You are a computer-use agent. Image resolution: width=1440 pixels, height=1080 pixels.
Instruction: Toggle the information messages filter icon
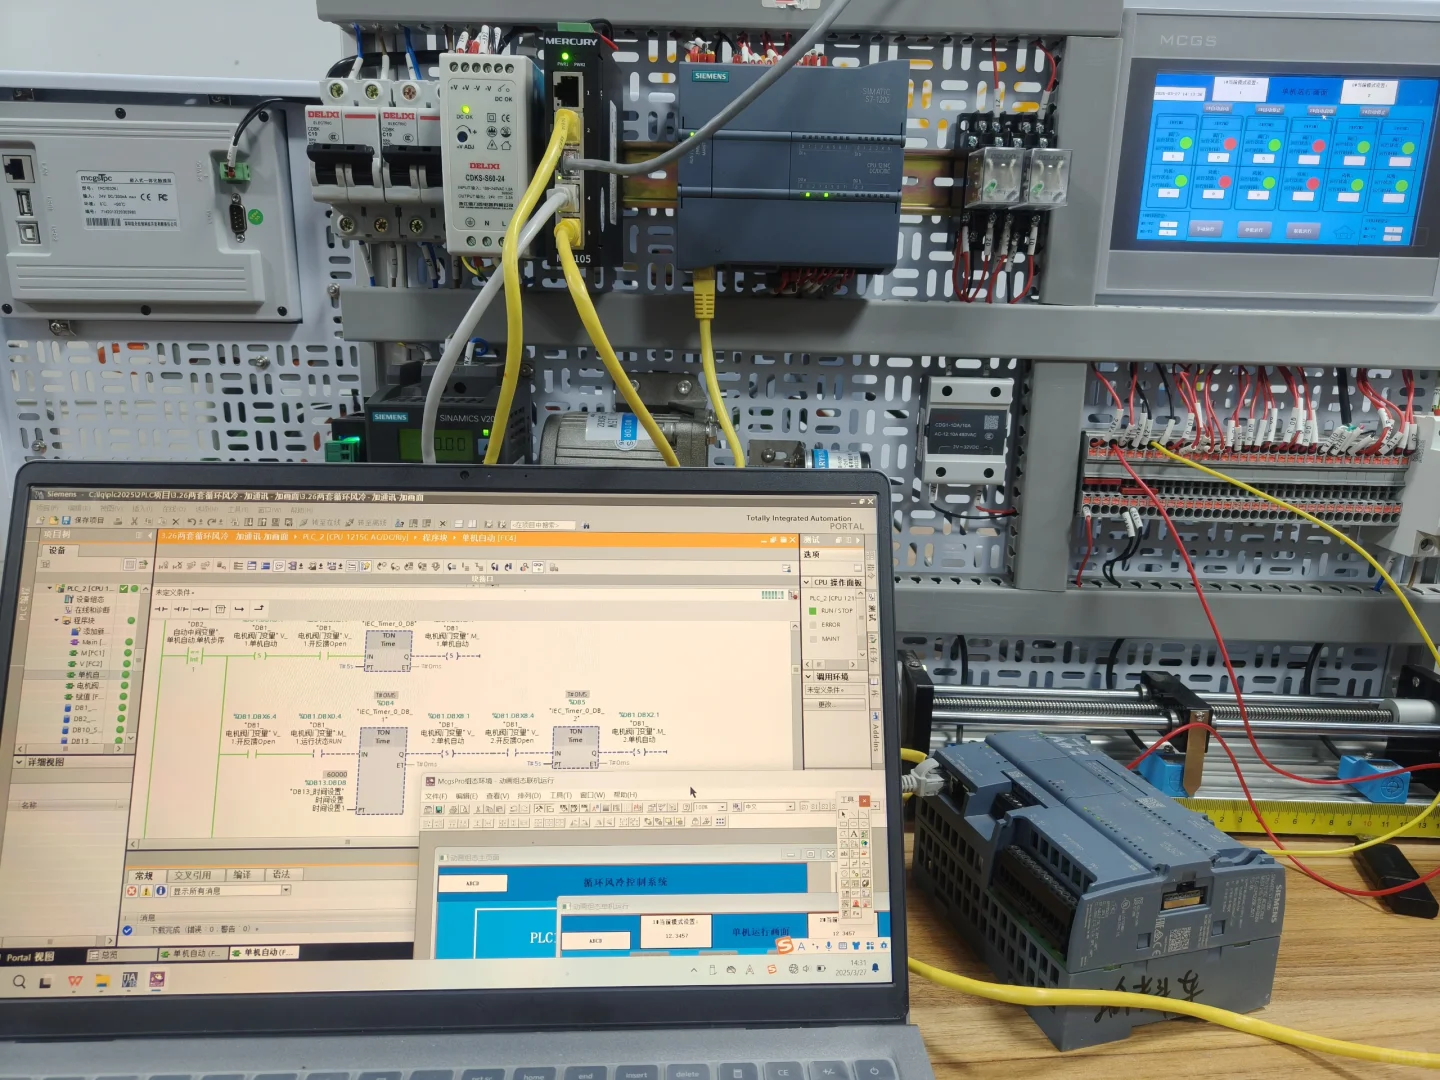(160, 890)
